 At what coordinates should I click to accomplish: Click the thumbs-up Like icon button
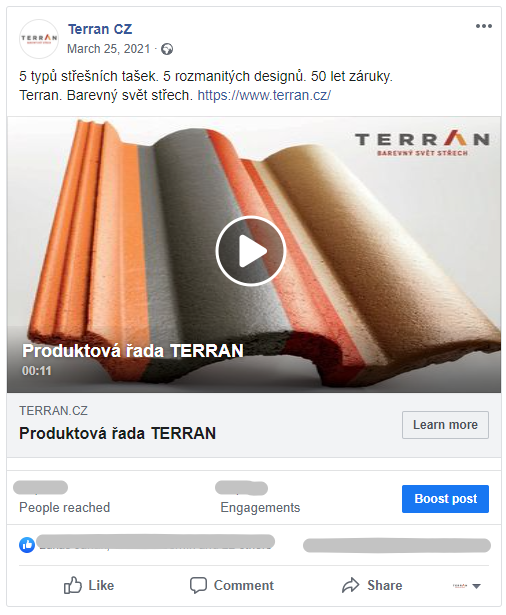tap(73, 586)
